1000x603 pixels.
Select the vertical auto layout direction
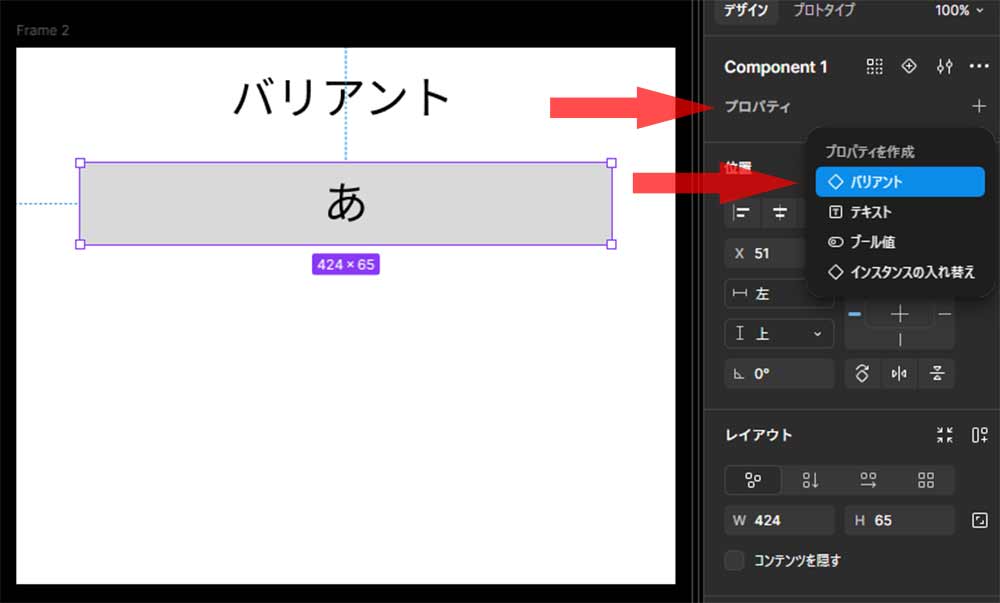tap(810, 481)
